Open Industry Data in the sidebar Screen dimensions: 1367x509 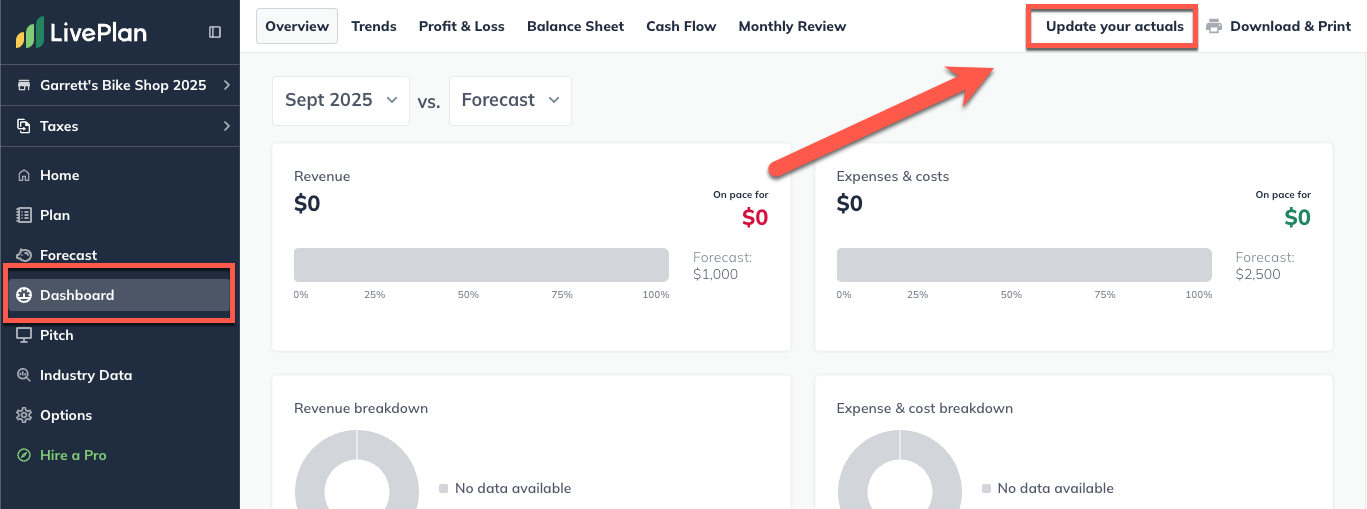120,375
